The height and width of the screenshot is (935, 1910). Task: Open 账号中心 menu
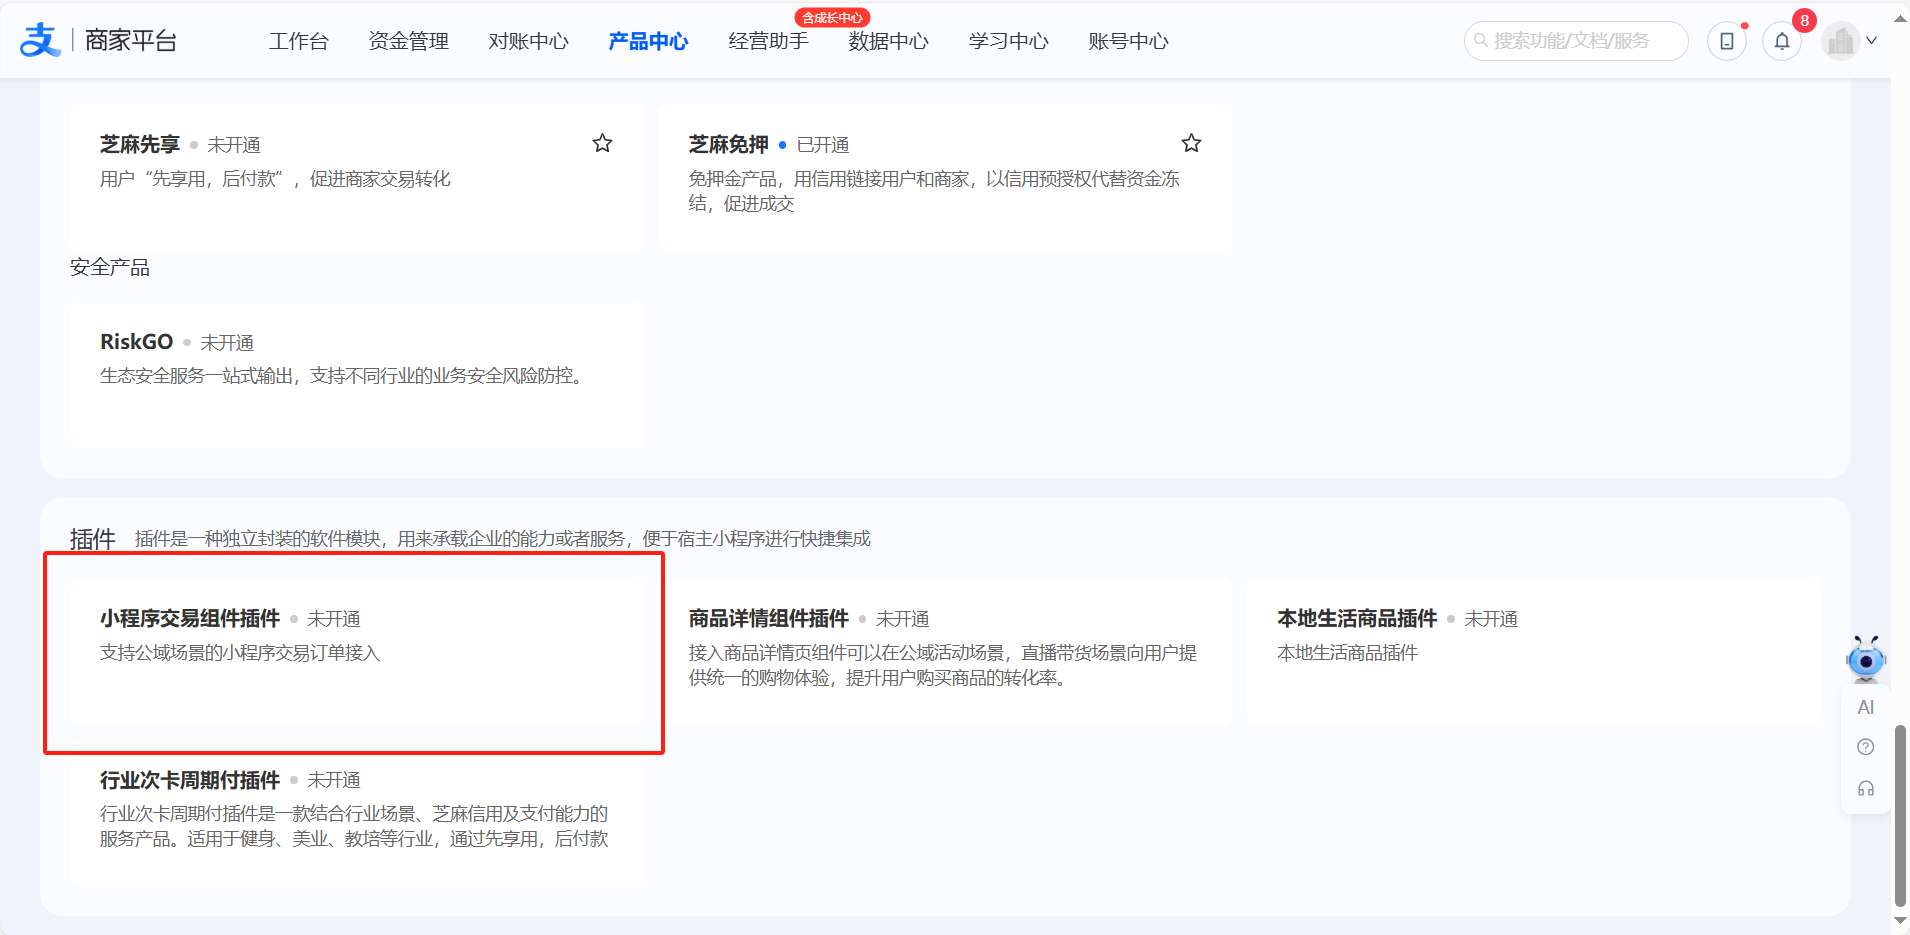tap(1128, 41)
